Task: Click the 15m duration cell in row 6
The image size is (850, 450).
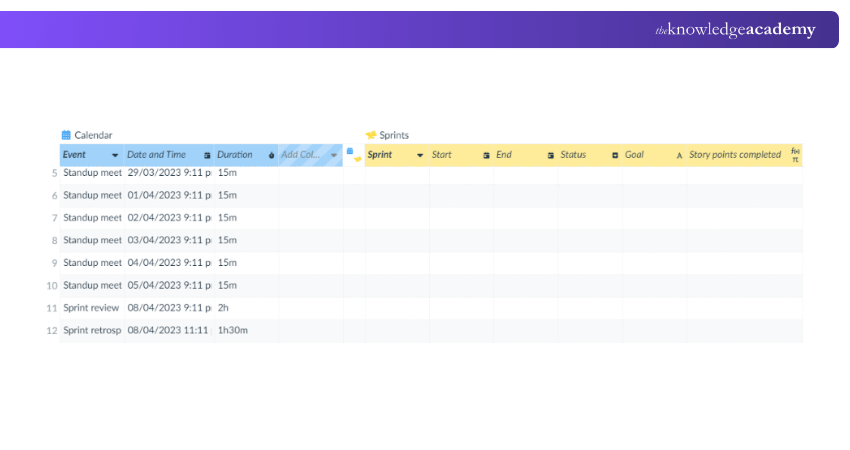Action: tap(247, 195)
